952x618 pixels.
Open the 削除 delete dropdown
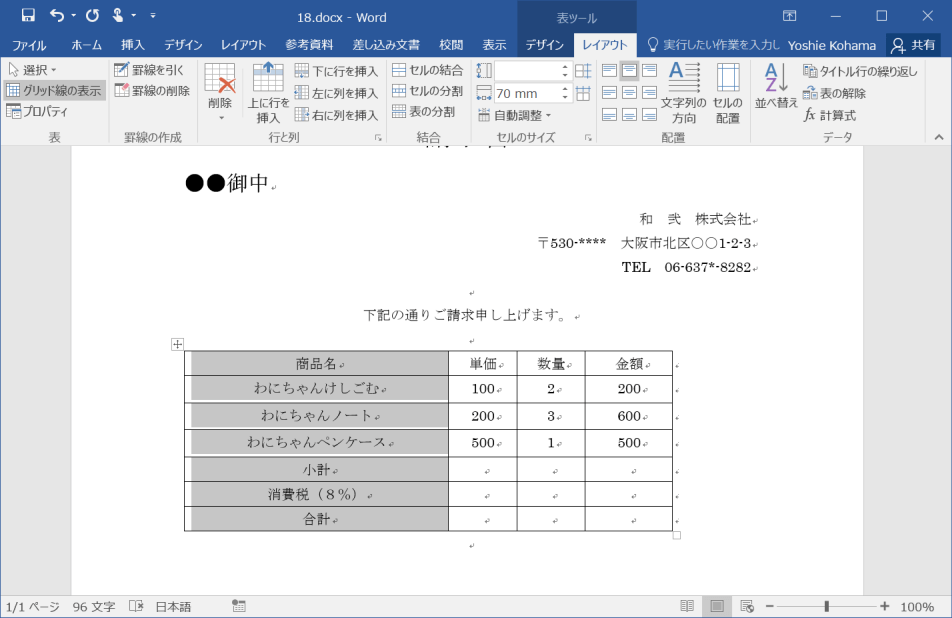[220, 92]
